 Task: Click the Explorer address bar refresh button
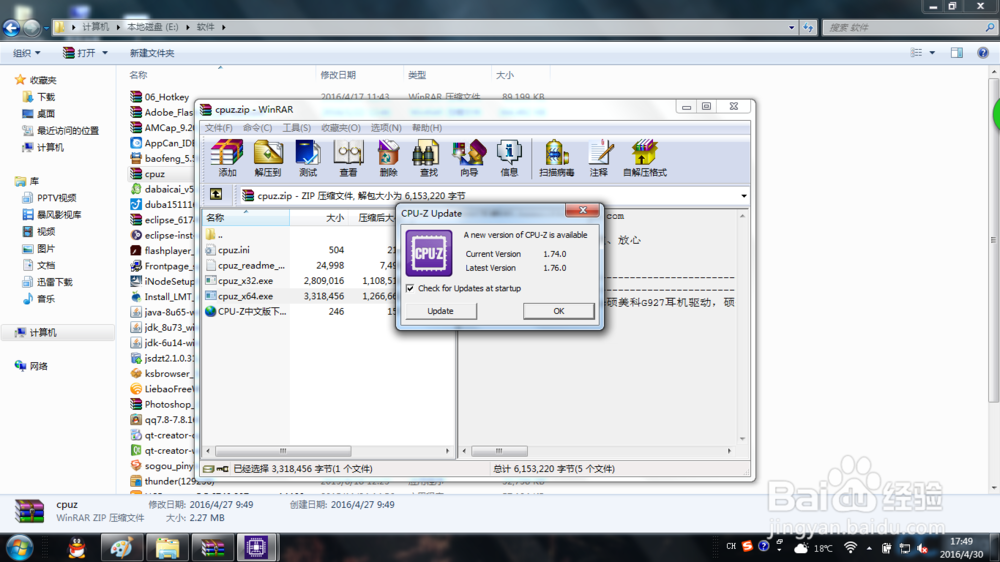pos(808,27)
